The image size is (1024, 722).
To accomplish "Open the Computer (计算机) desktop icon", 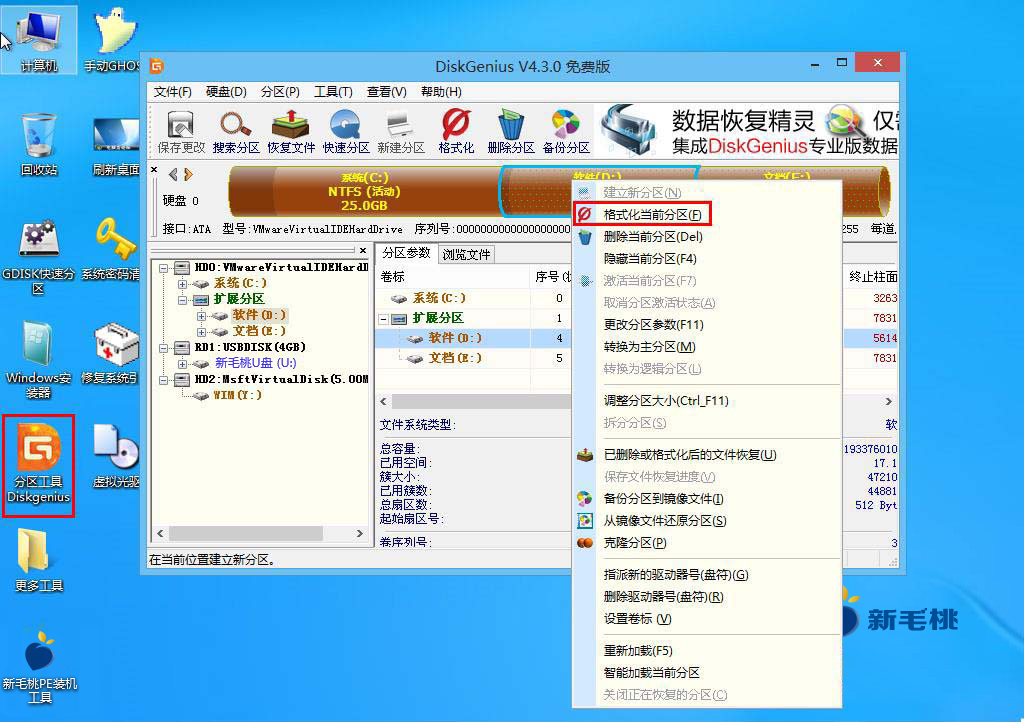I will [39, 40].
